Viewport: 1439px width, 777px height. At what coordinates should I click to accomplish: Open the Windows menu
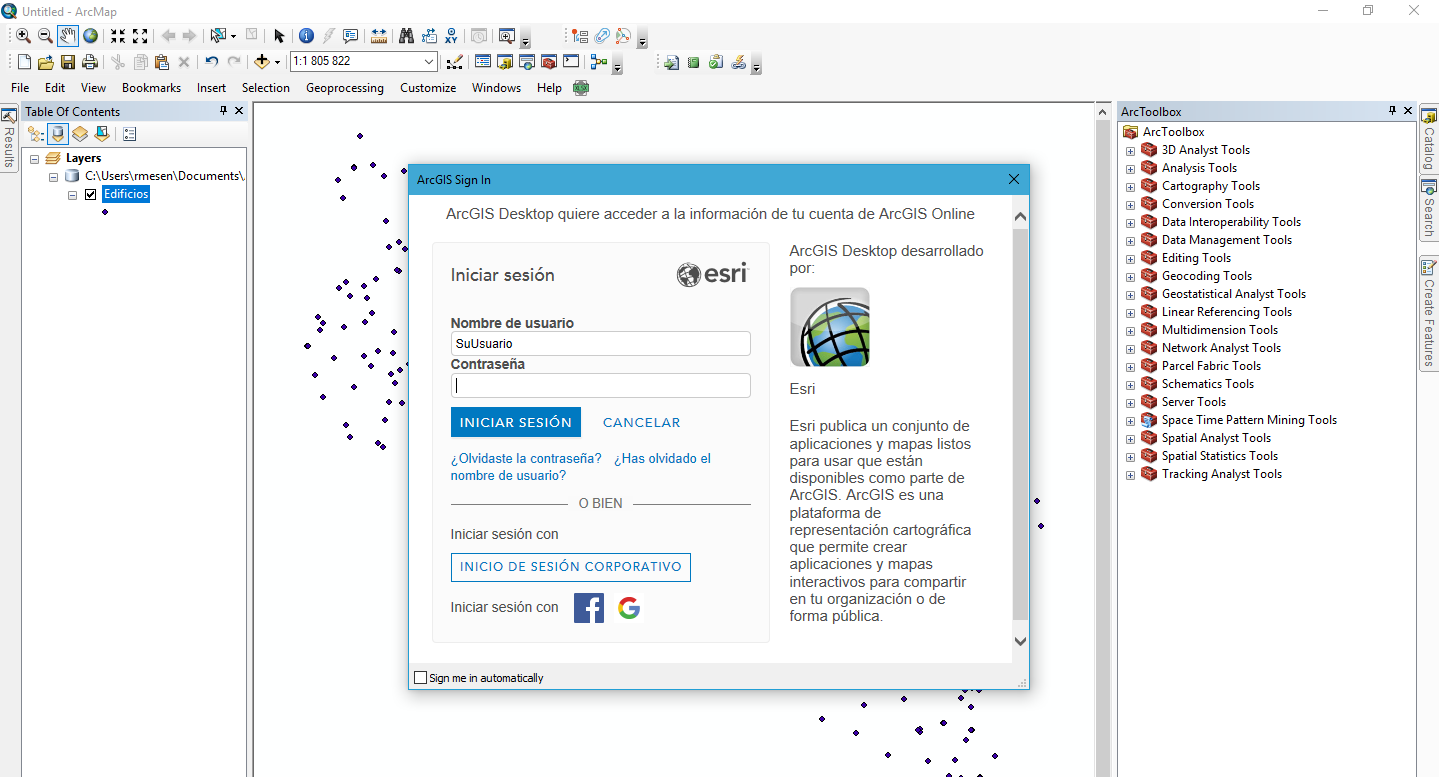click(497, 88)
